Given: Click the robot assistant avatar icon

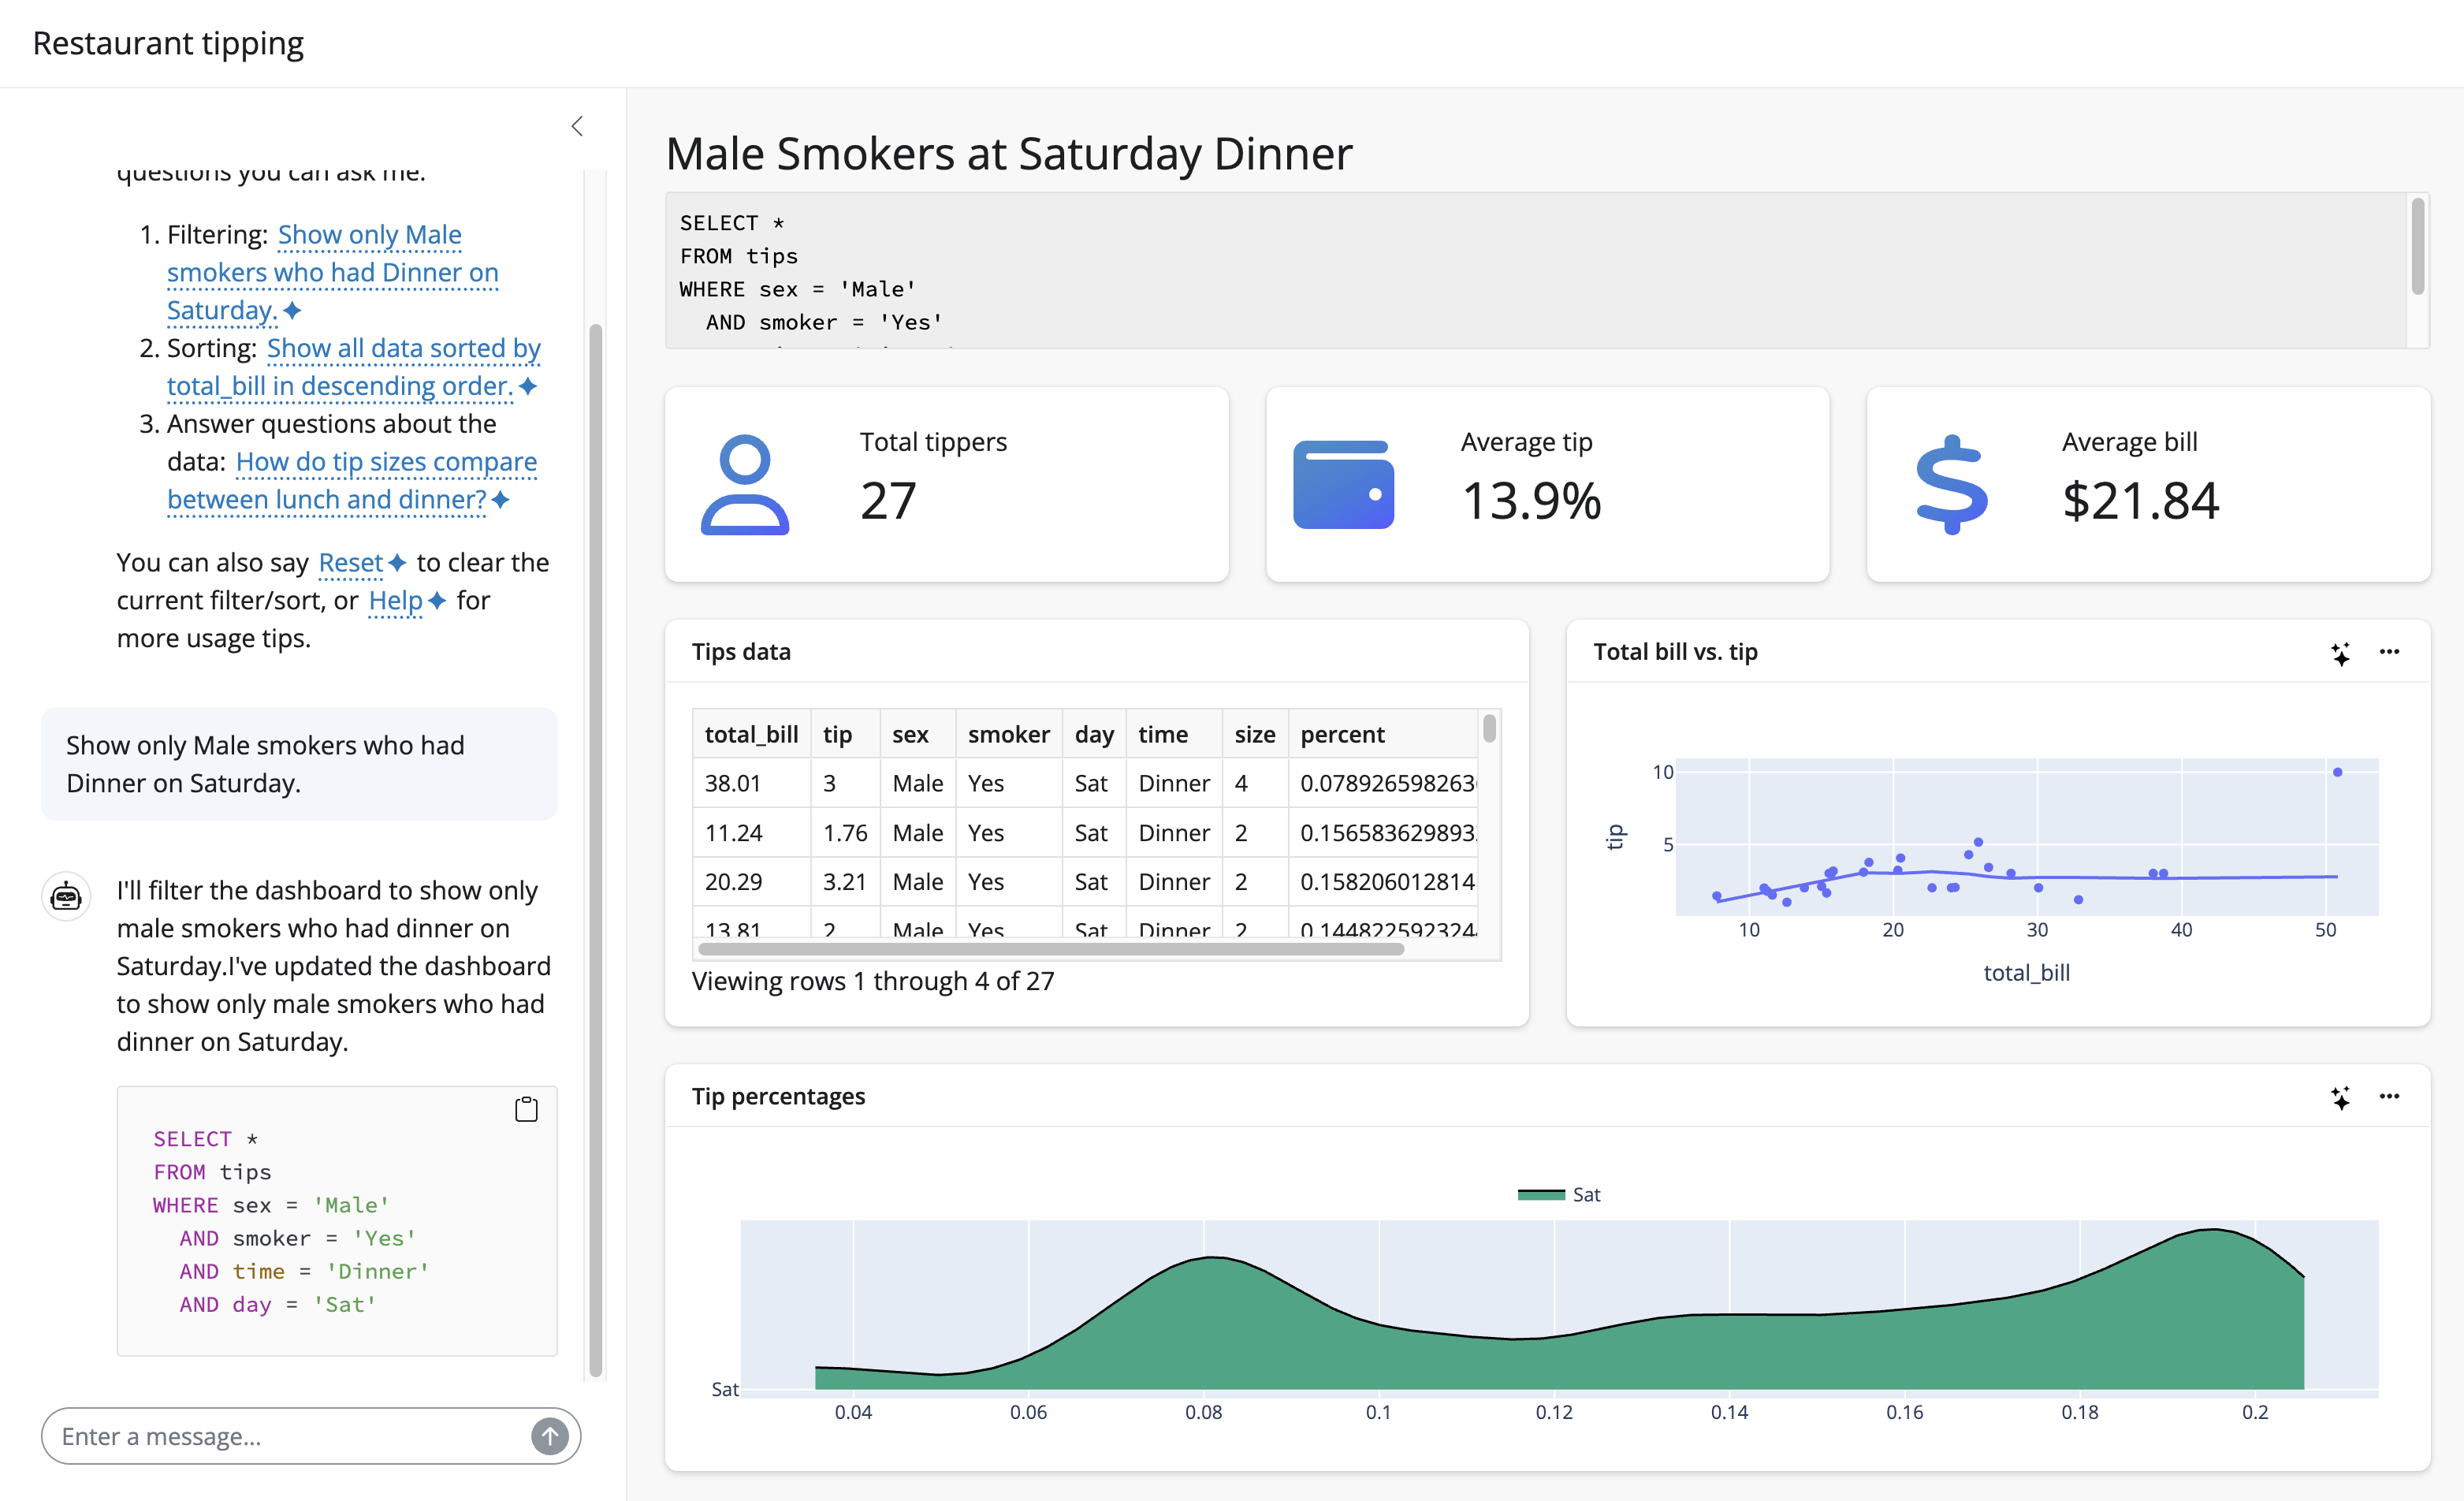Looking at the screenshot, I should [x=65, y=896].
